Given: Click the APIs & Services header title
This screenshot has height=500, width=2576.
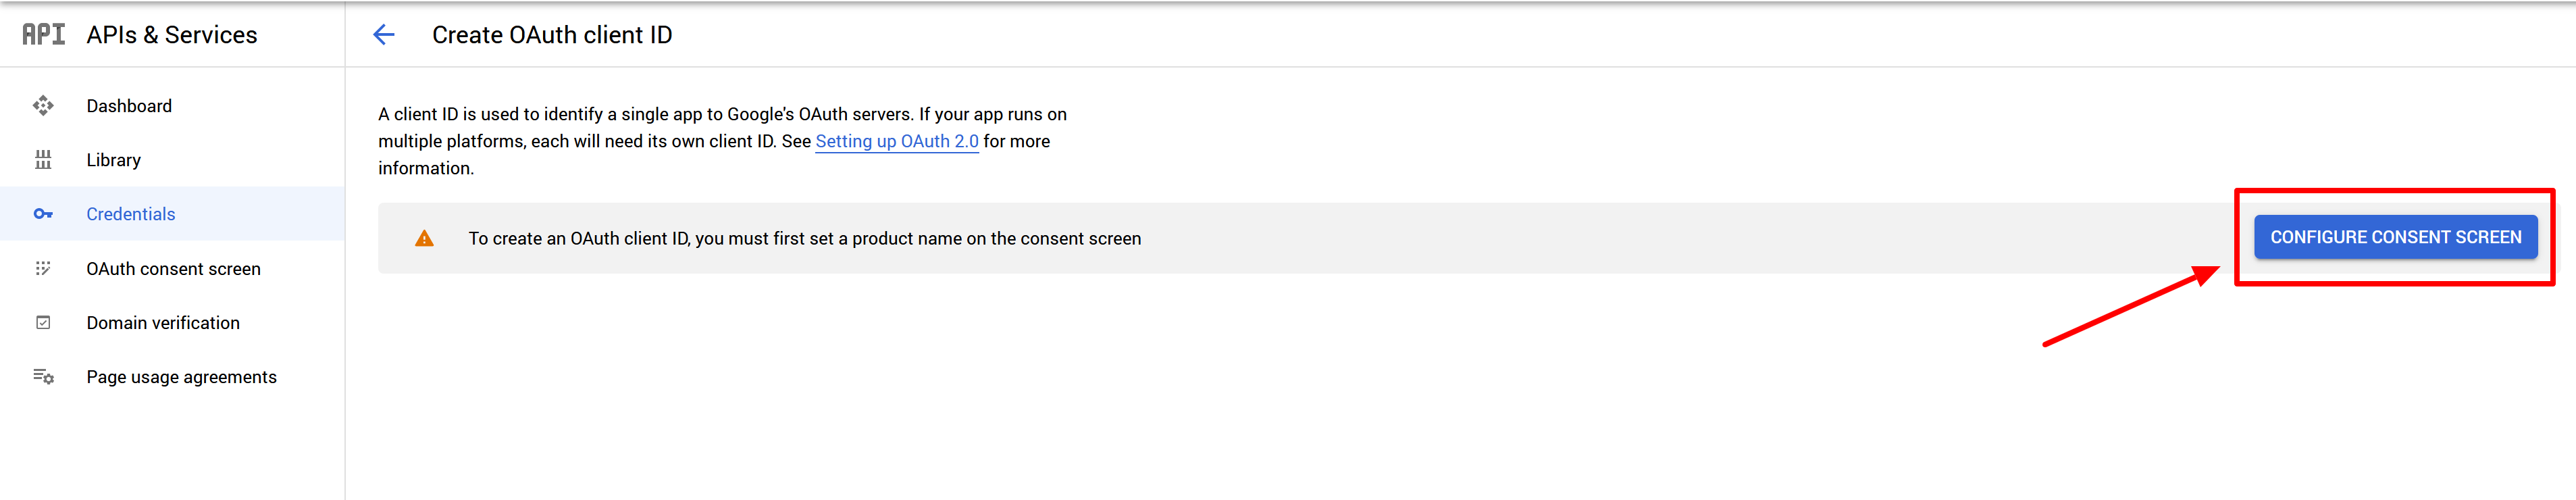Looking at the screenshot, I should (x=172, y=35).
